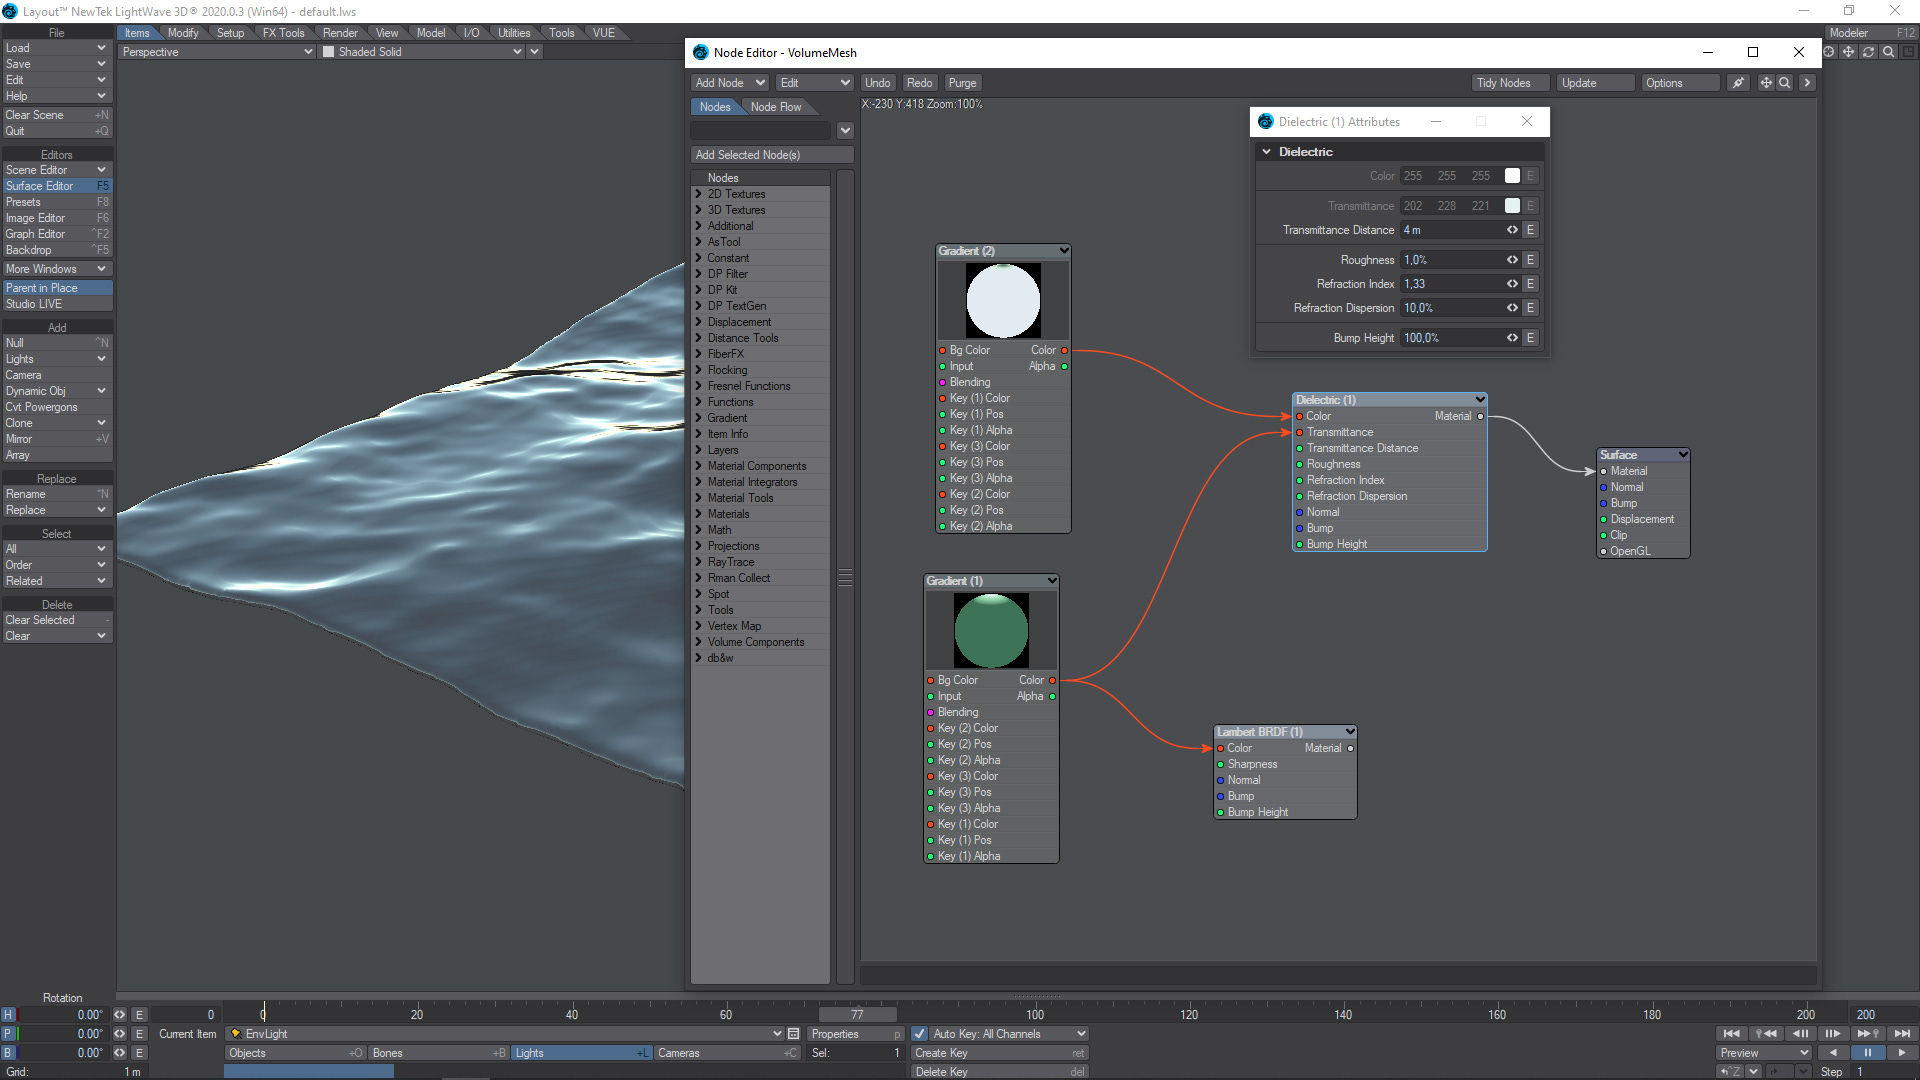The height and width of the screenshot is (1080, 1920).
Task: Click the zoom magnifier in Node Editor toolbar
Action: (1785, 83)
